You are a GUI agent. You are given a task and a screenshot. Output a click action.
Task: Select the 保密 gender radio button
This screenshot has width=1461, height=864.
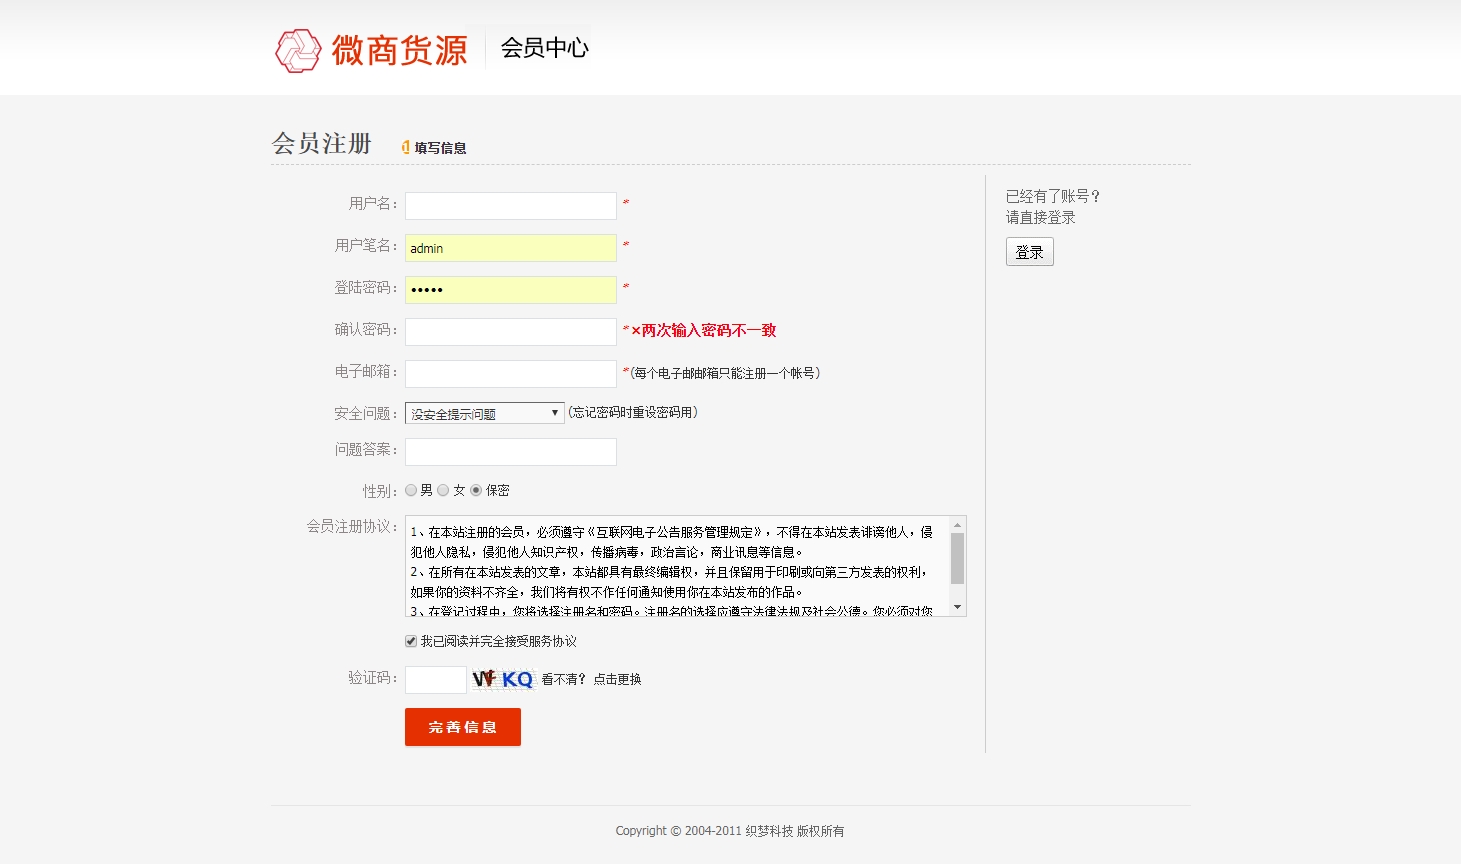[x=476, y=490]
